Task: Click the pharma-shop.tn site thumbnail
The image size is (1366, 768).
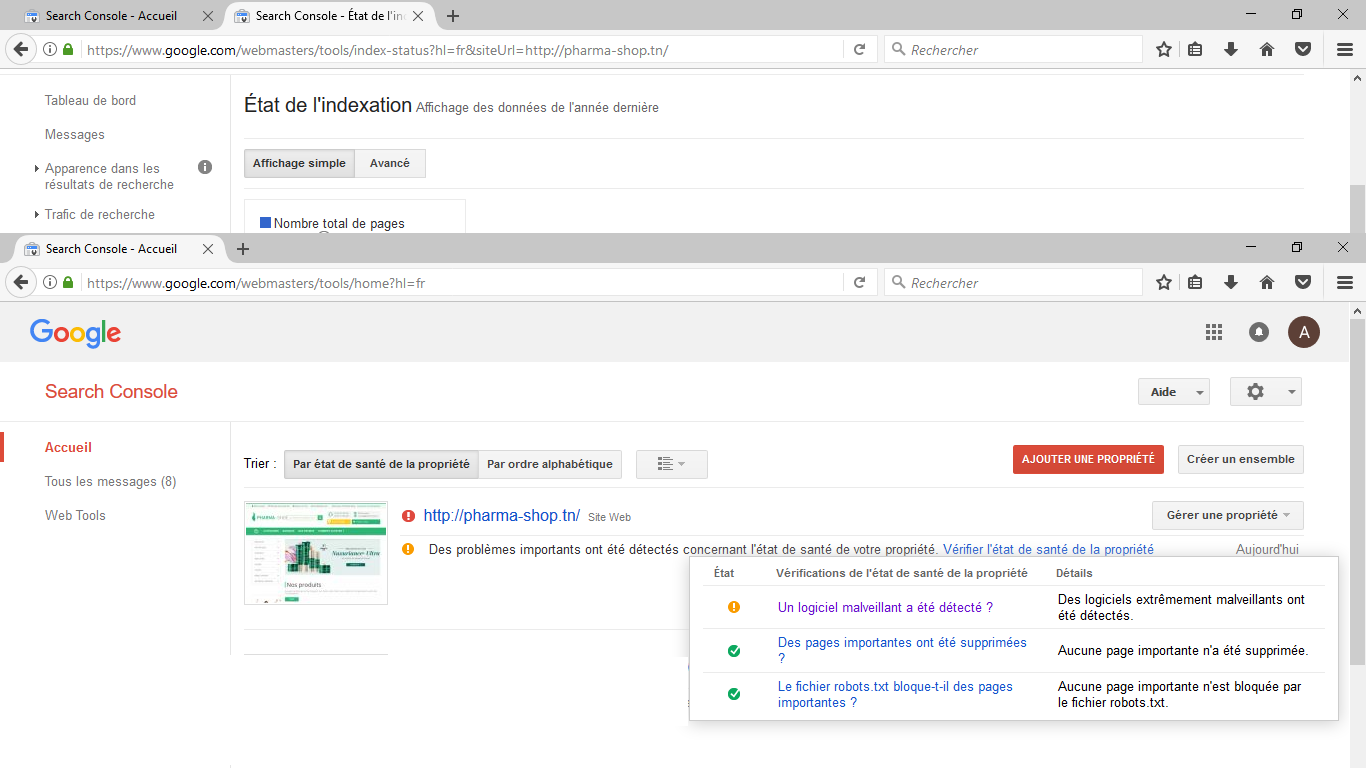Action: click(316, 553)
